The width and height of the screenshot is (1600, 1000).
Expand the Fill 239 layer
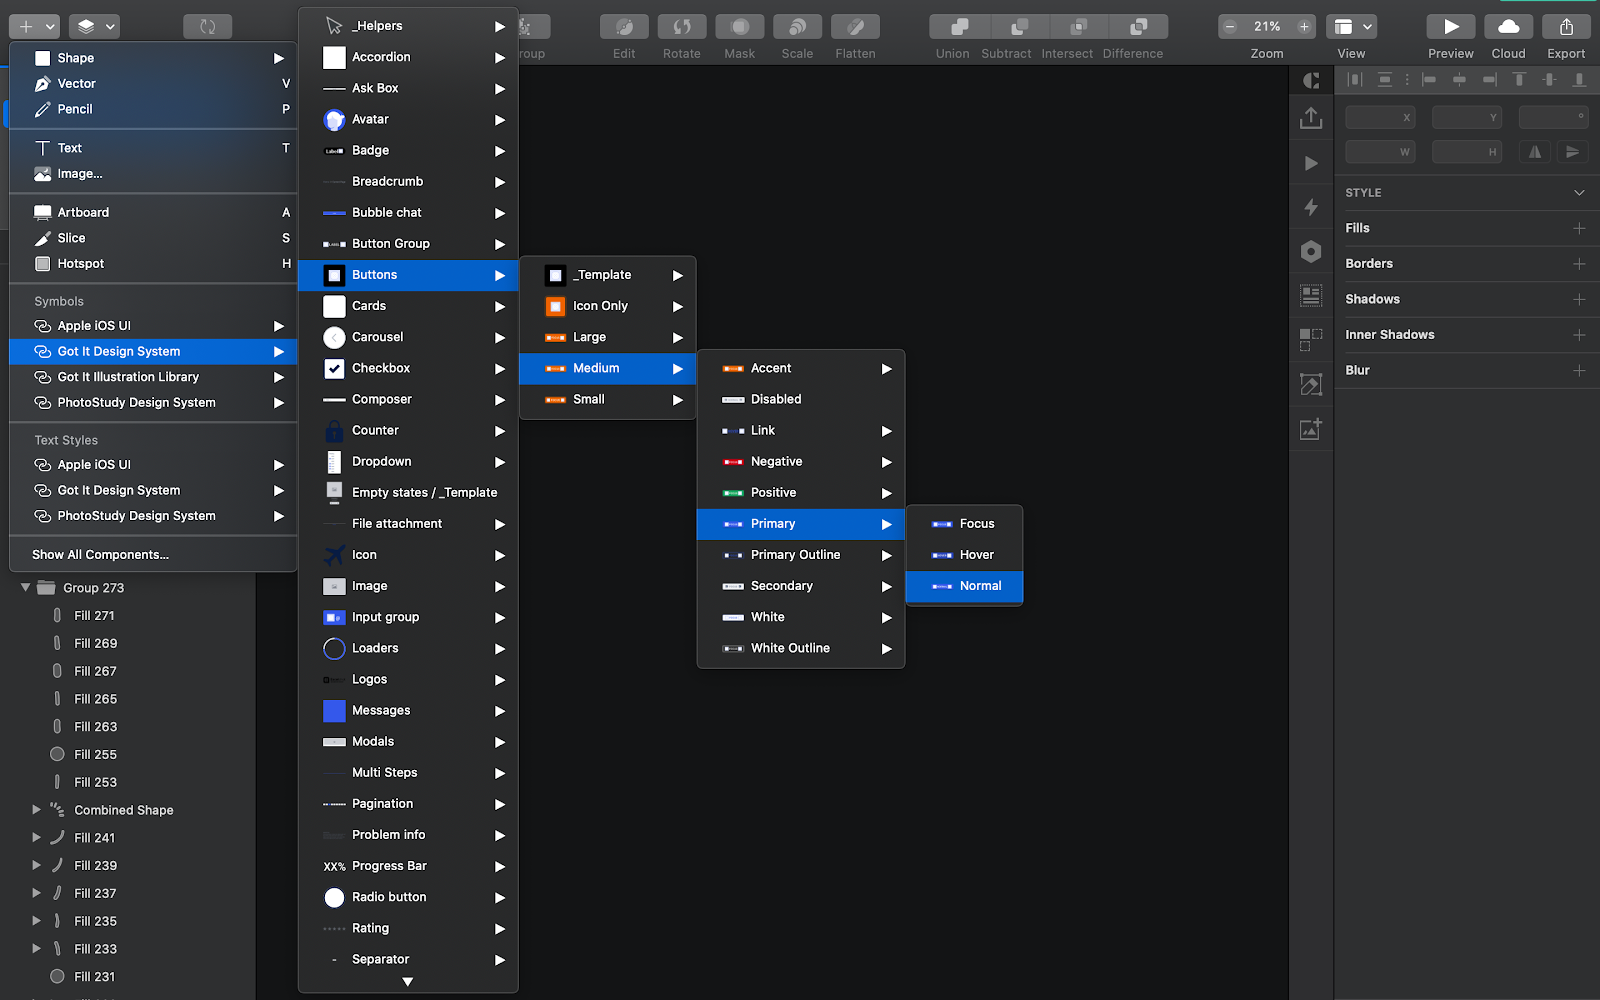[36, 866]
